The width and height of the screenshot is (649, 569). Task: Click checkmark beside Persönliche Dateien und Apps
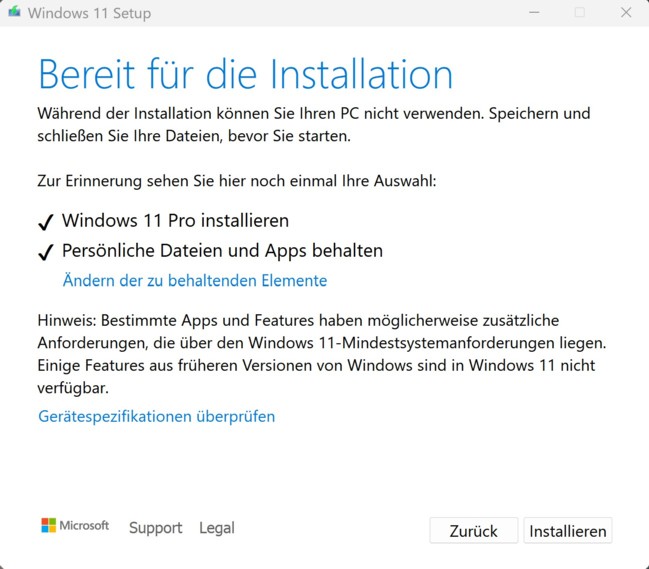click(x=46, y=252)
